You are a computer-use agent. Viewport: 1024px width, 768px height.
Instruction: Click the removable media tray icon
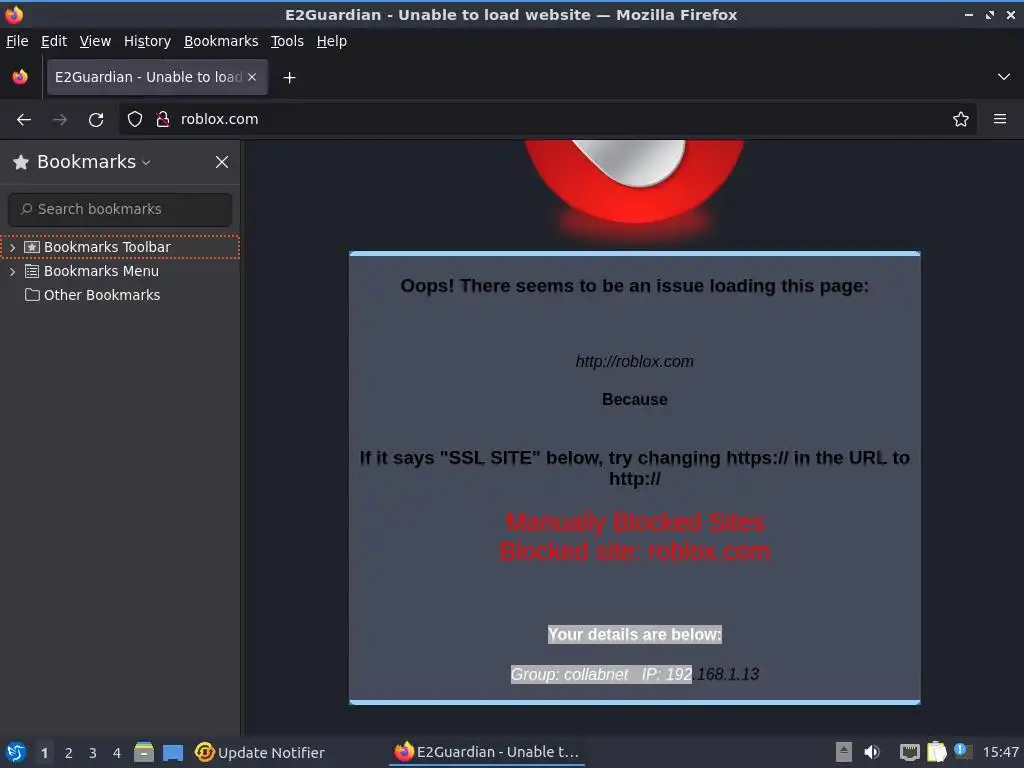(844, 752)
